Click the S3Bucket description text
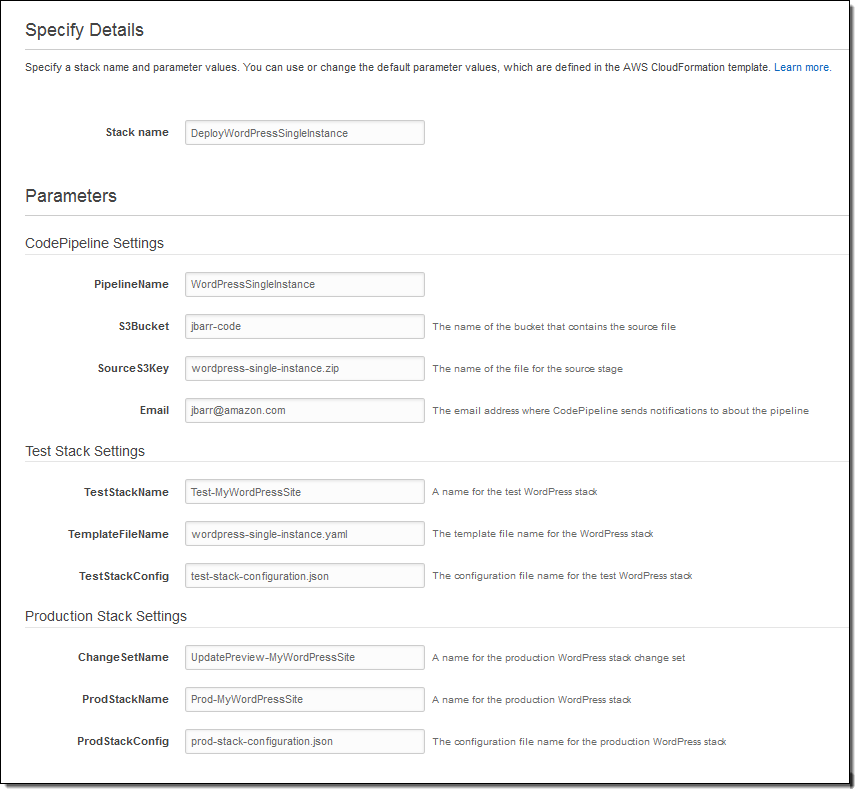Image resolution: width=860 pixels, height=794 pixels. click(553, 327)
